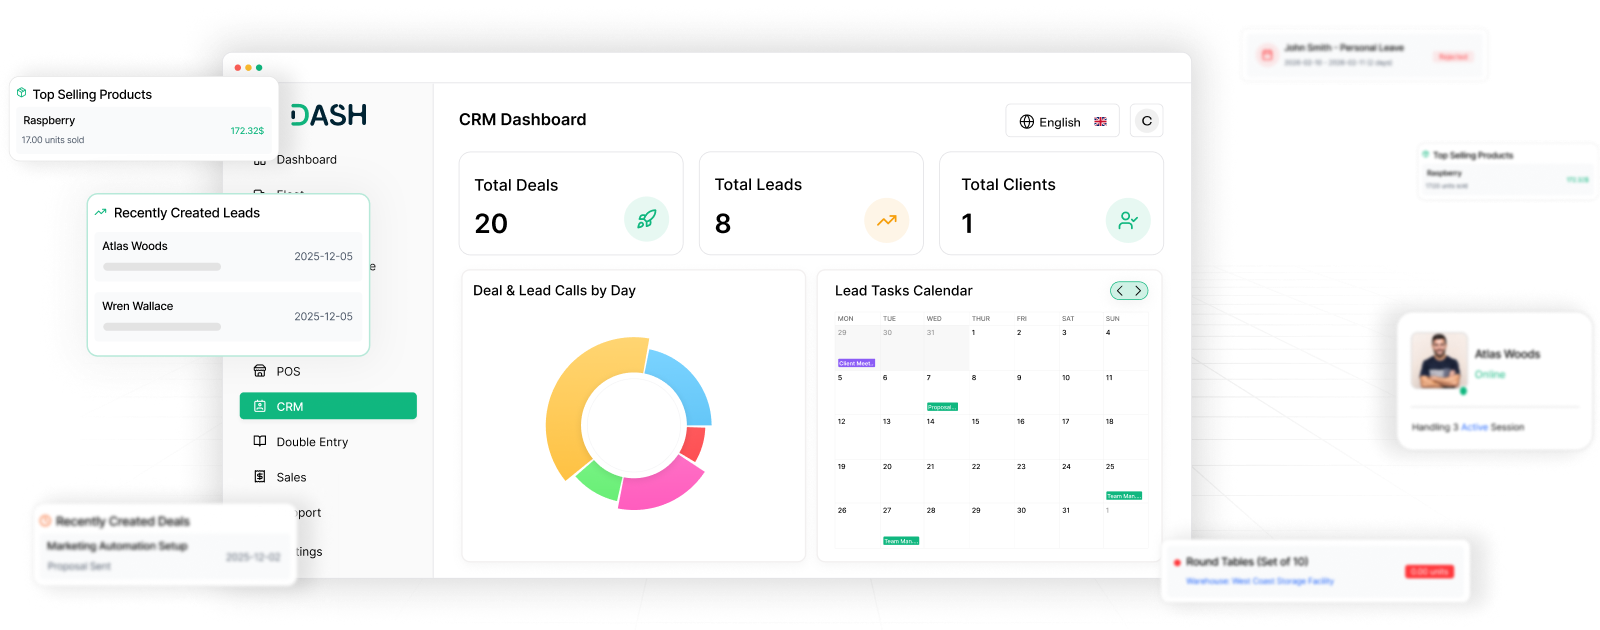Click the Atlas Woods profile photo

(x=1439, y=360)
